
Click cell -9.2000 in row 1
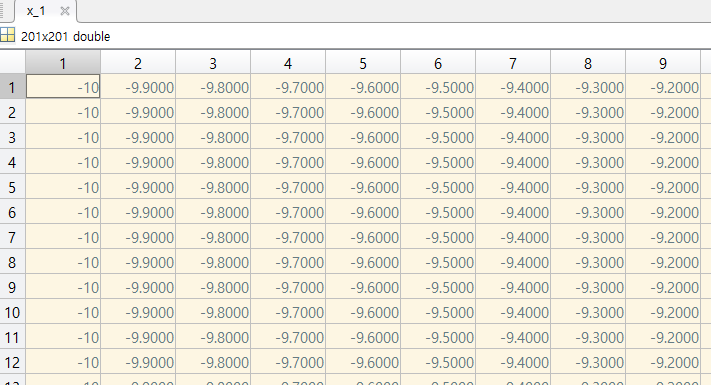pos(663,87)
